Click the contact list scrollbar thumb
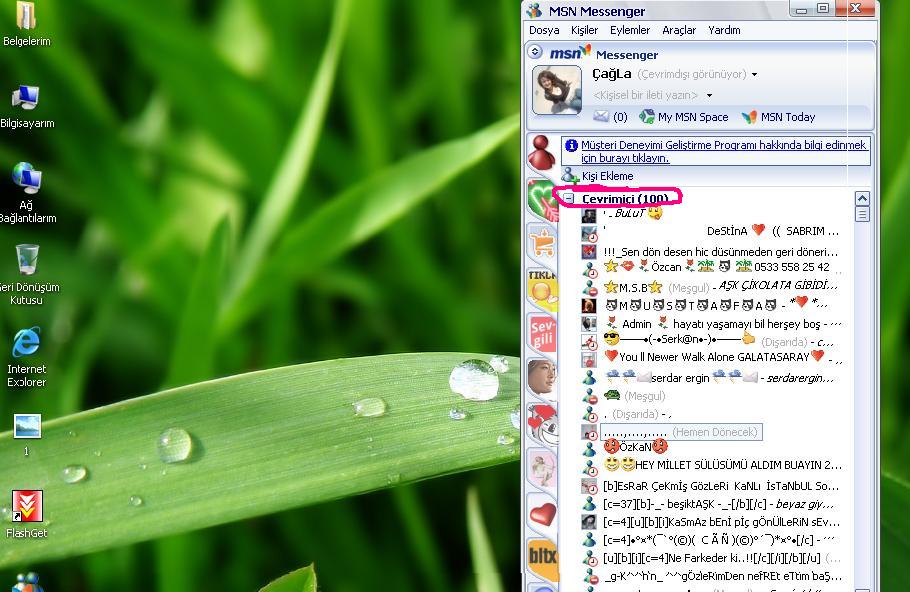 pyautogui.click(x=862, y=215)
